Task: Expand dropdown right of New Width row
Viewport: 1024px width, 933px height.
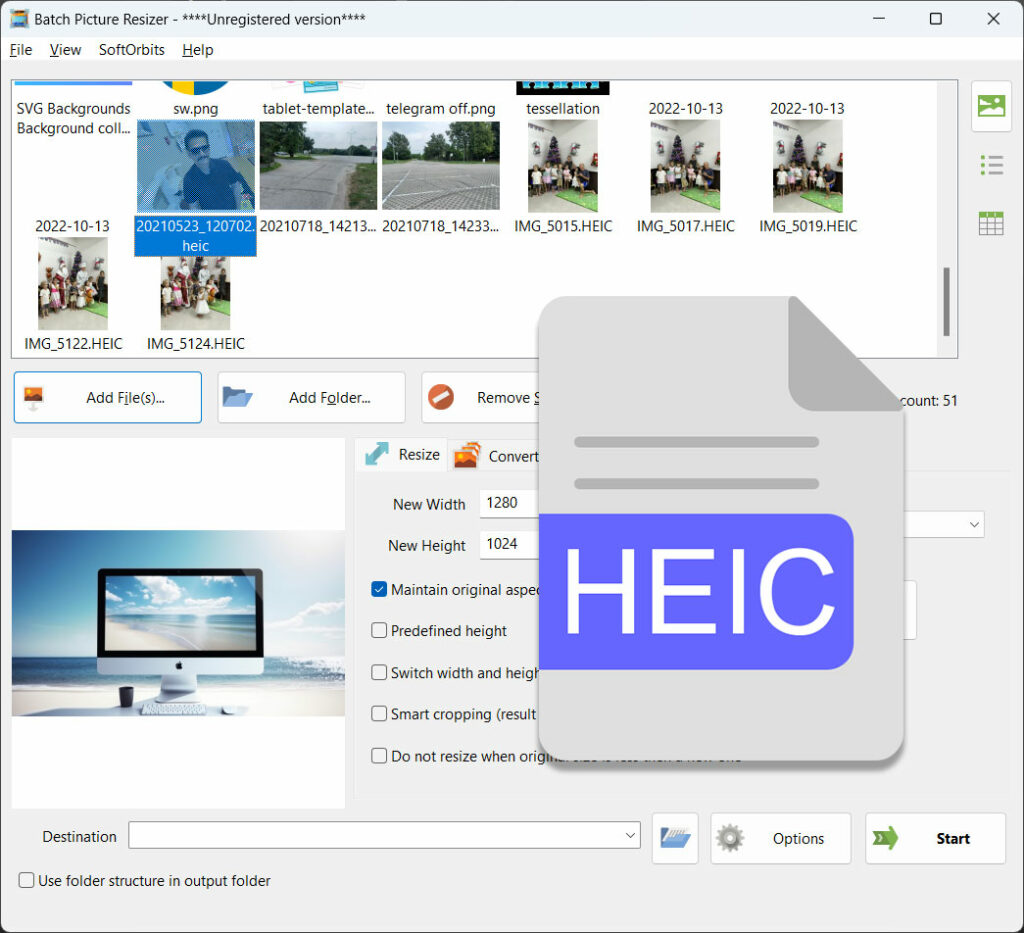Action: coord(974,524)
